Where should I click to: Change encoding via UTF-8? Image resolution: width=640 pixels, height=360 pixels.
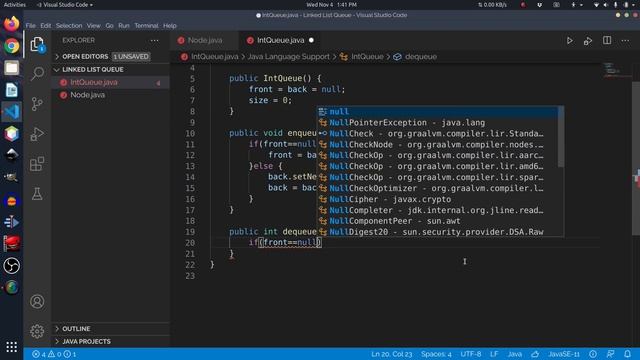coord(471,354)
